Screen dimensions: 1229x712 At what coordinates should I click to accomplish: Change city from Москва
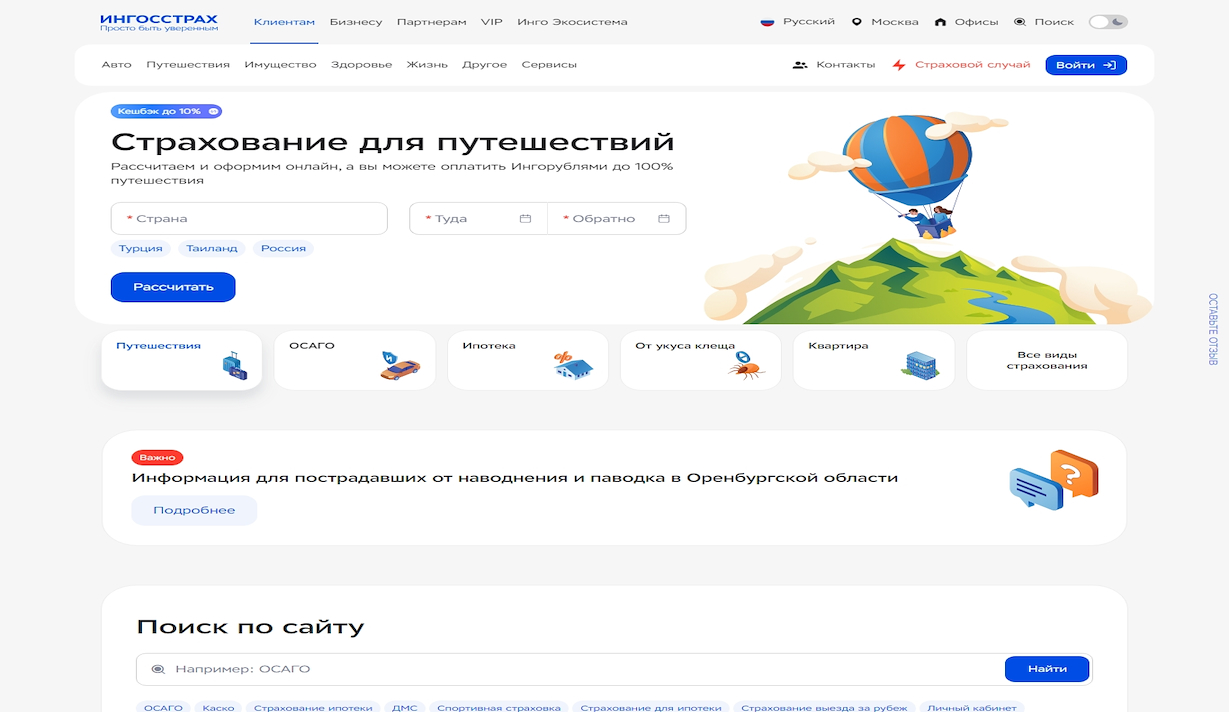(x=894, y=22)
